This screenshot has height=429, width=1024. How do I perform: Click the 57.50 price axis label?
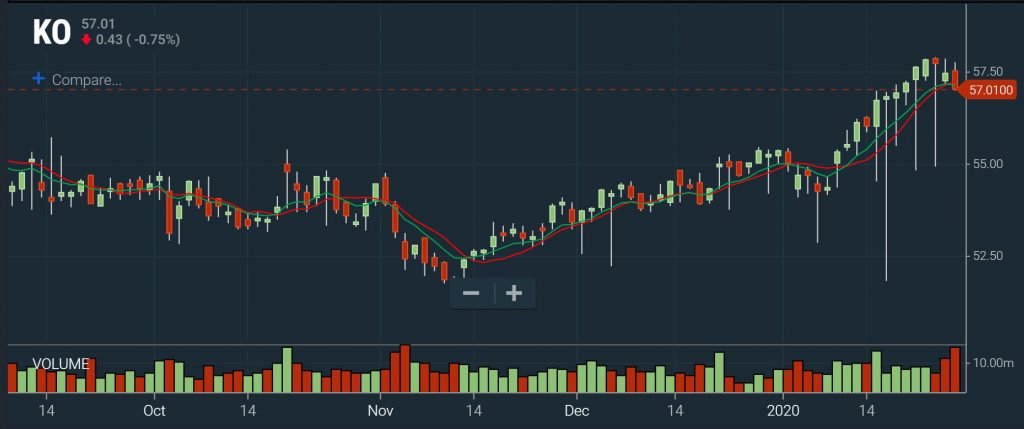tap(987, 71)
